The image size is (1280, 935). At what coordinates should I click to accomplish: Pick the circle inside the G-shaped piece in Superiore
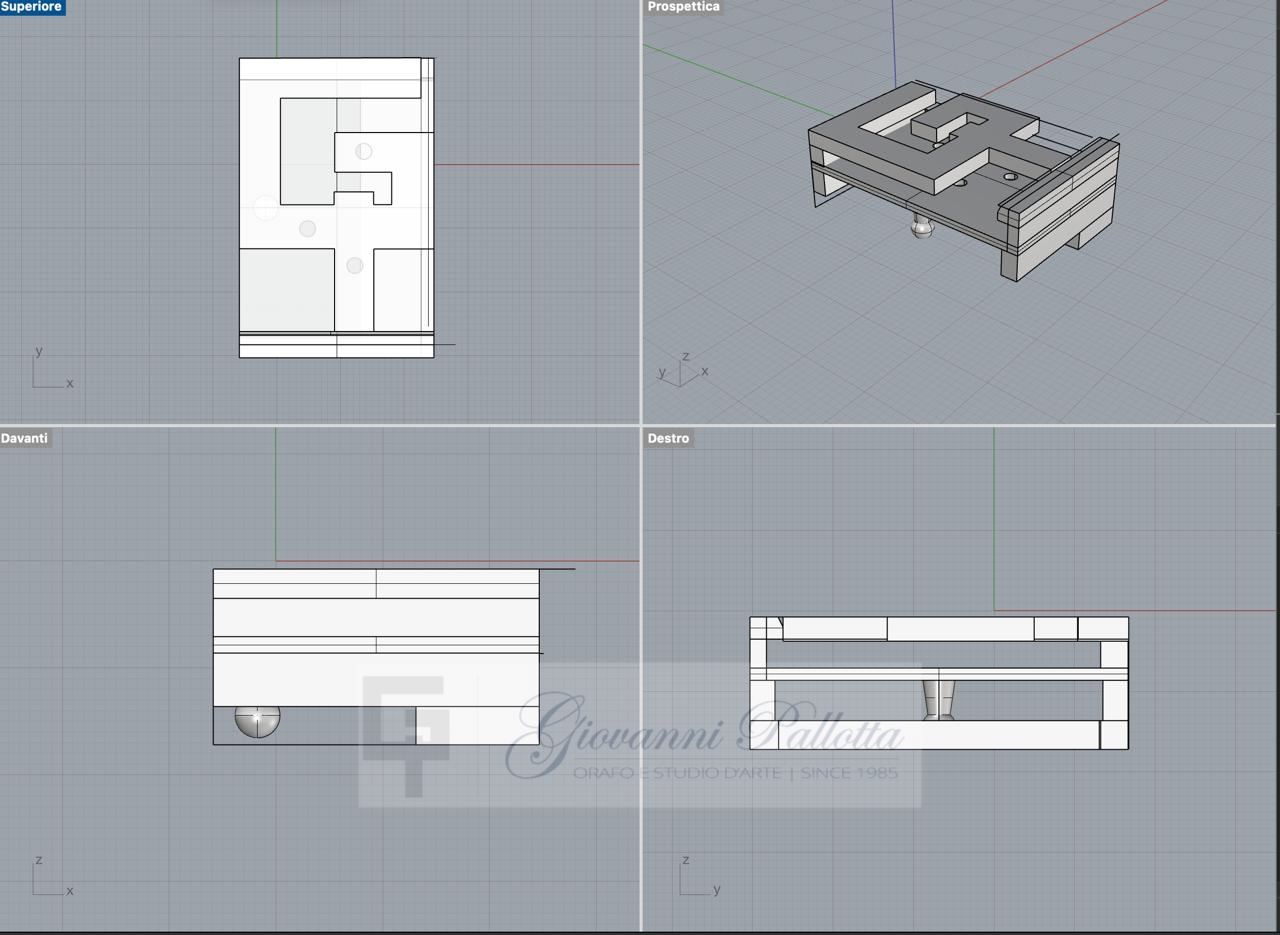pyautogui.click(x=364, y=151)
